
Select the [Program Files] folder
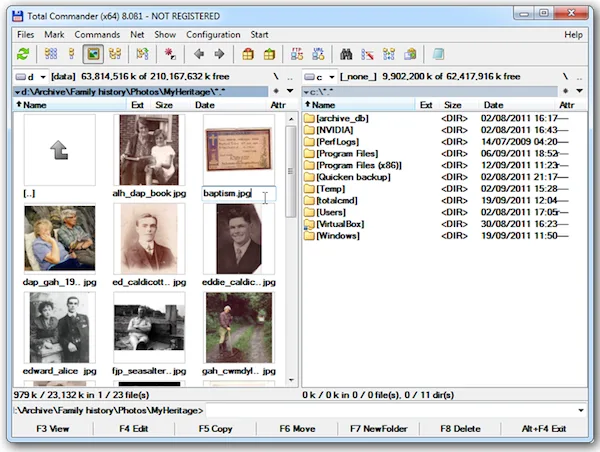pyautogui.click(x=347, y=153)
